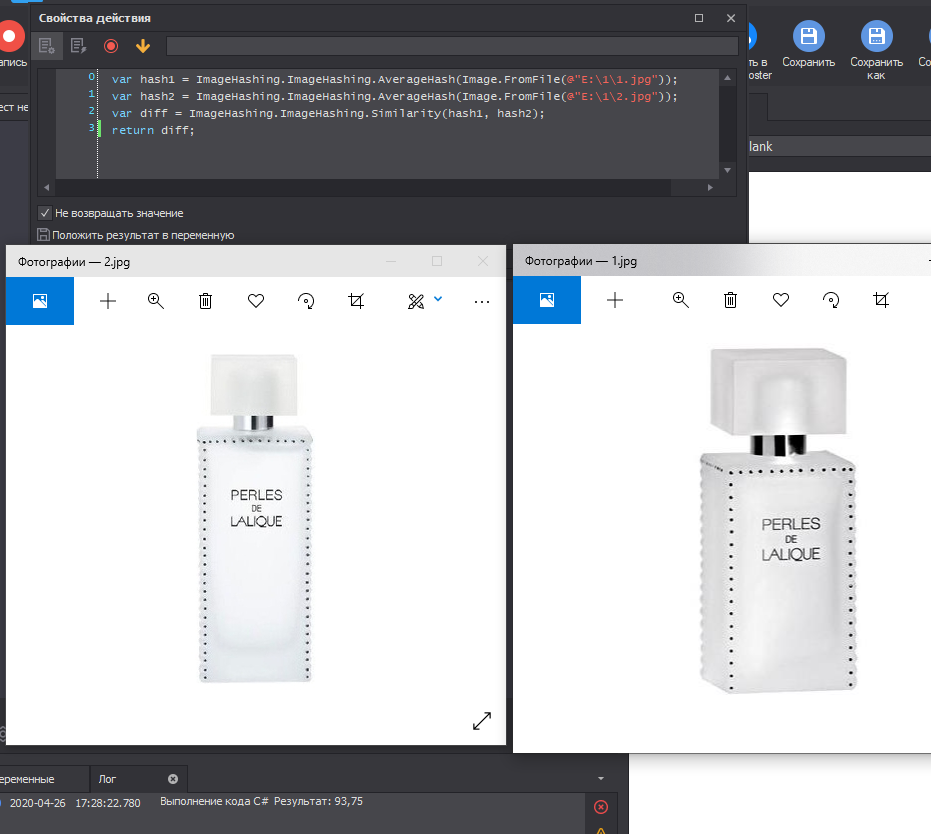Favorite the image with heart in 1.jpg window
The width and height of the screenshot is (931, 834).
click(781, 300)
